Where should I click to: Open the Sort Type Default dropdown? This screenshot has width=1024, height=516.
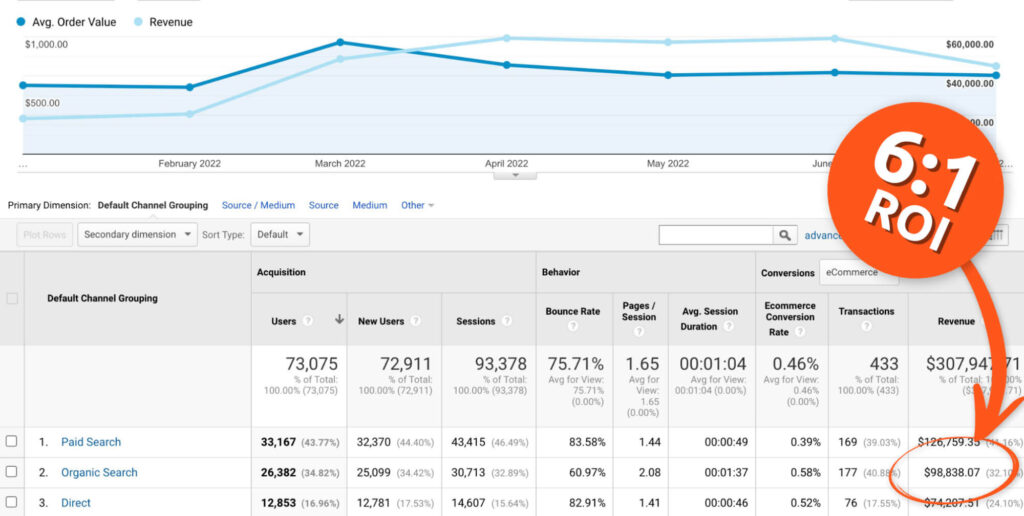click(280, 234)
